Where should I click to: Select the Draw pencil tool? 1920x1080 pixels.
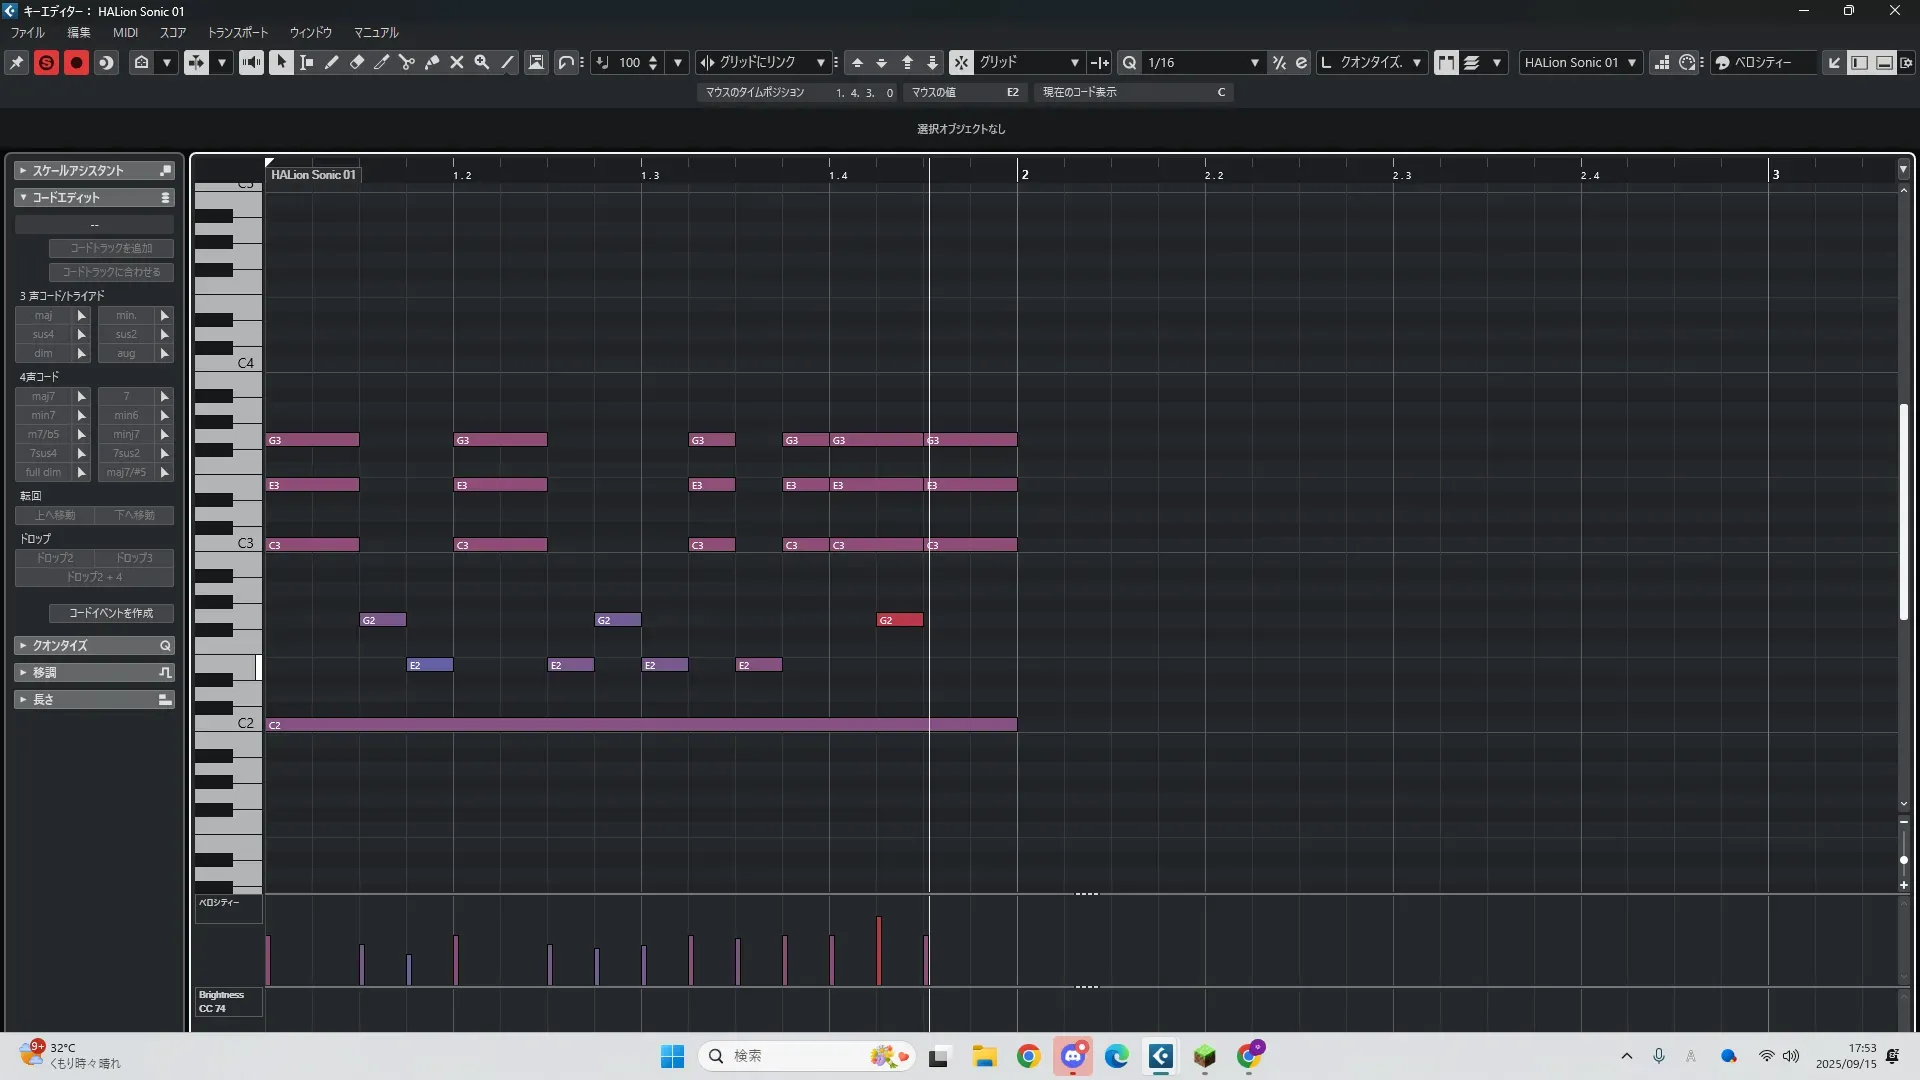click(x=332, y=62)
